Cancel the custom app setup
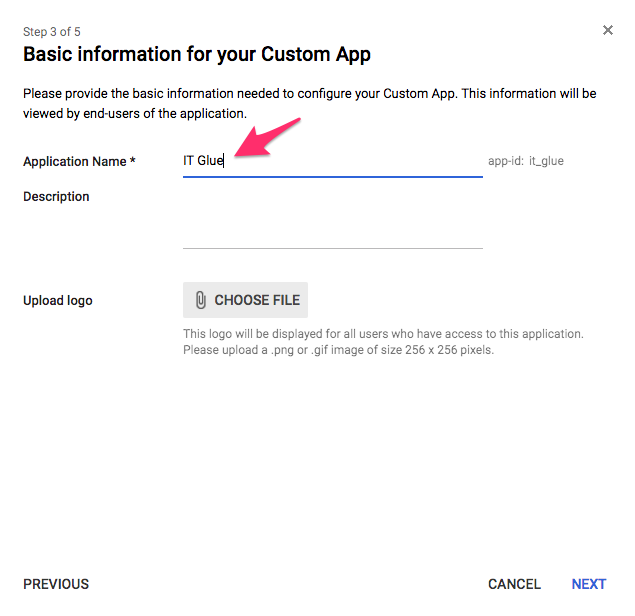Screen dimensions: 635x616 (514, 584)
